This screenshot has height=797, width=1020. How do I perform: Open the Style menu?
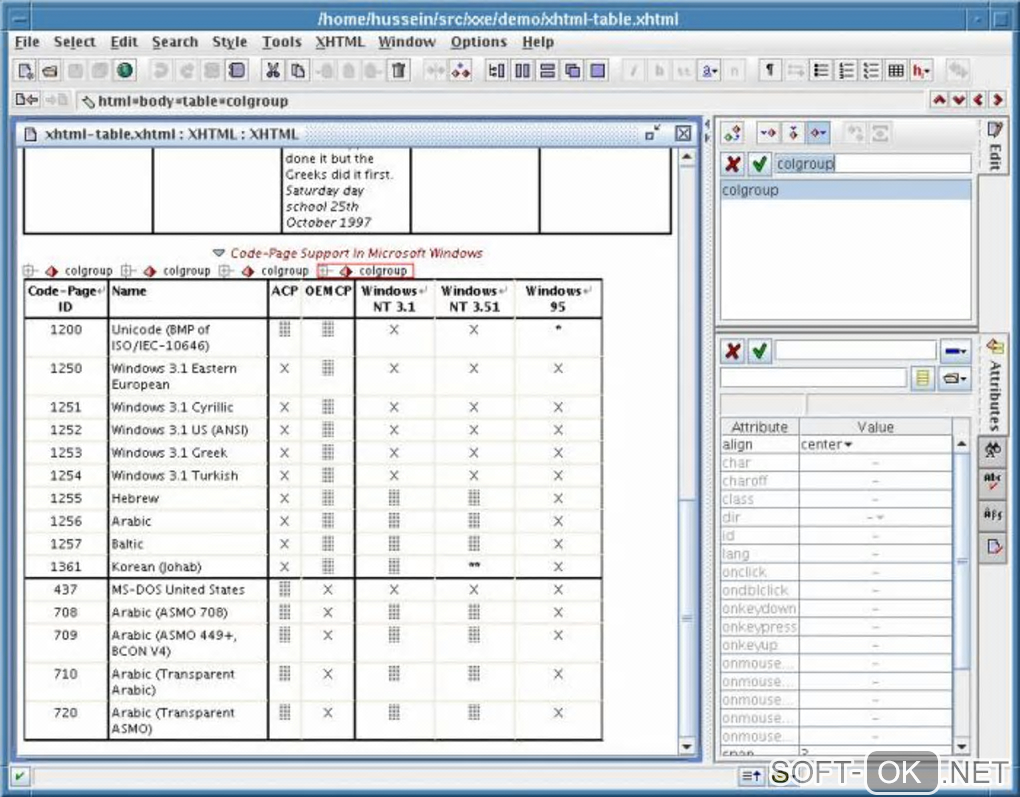pyautogui.click(x=230, y=42)
